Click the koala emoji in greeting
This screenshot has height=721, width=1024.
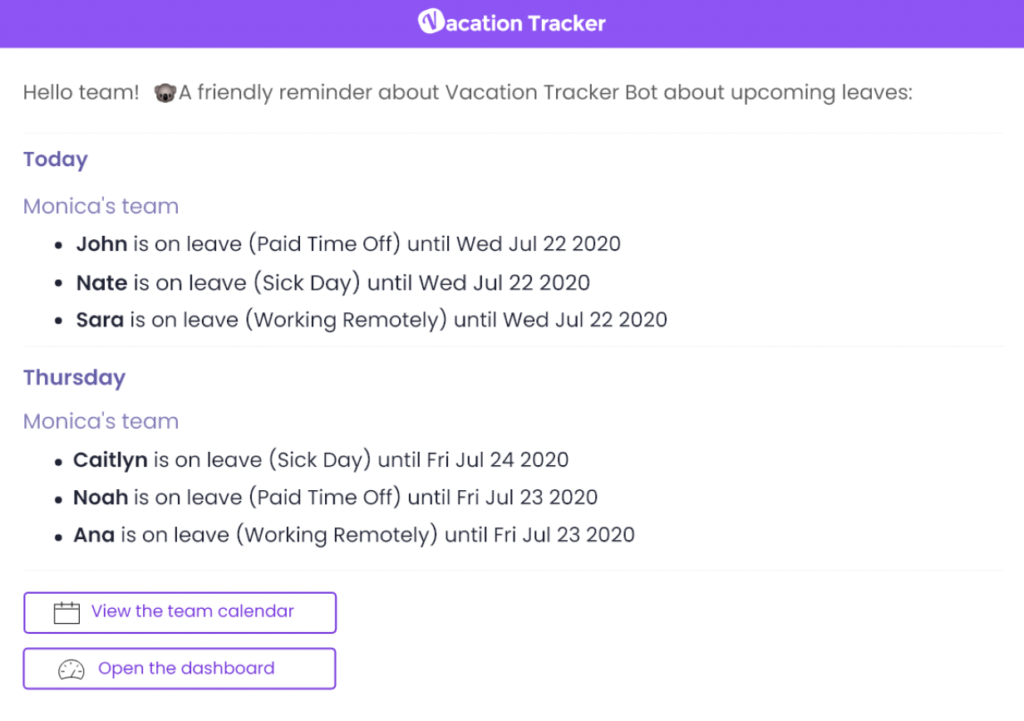point(164,93)
